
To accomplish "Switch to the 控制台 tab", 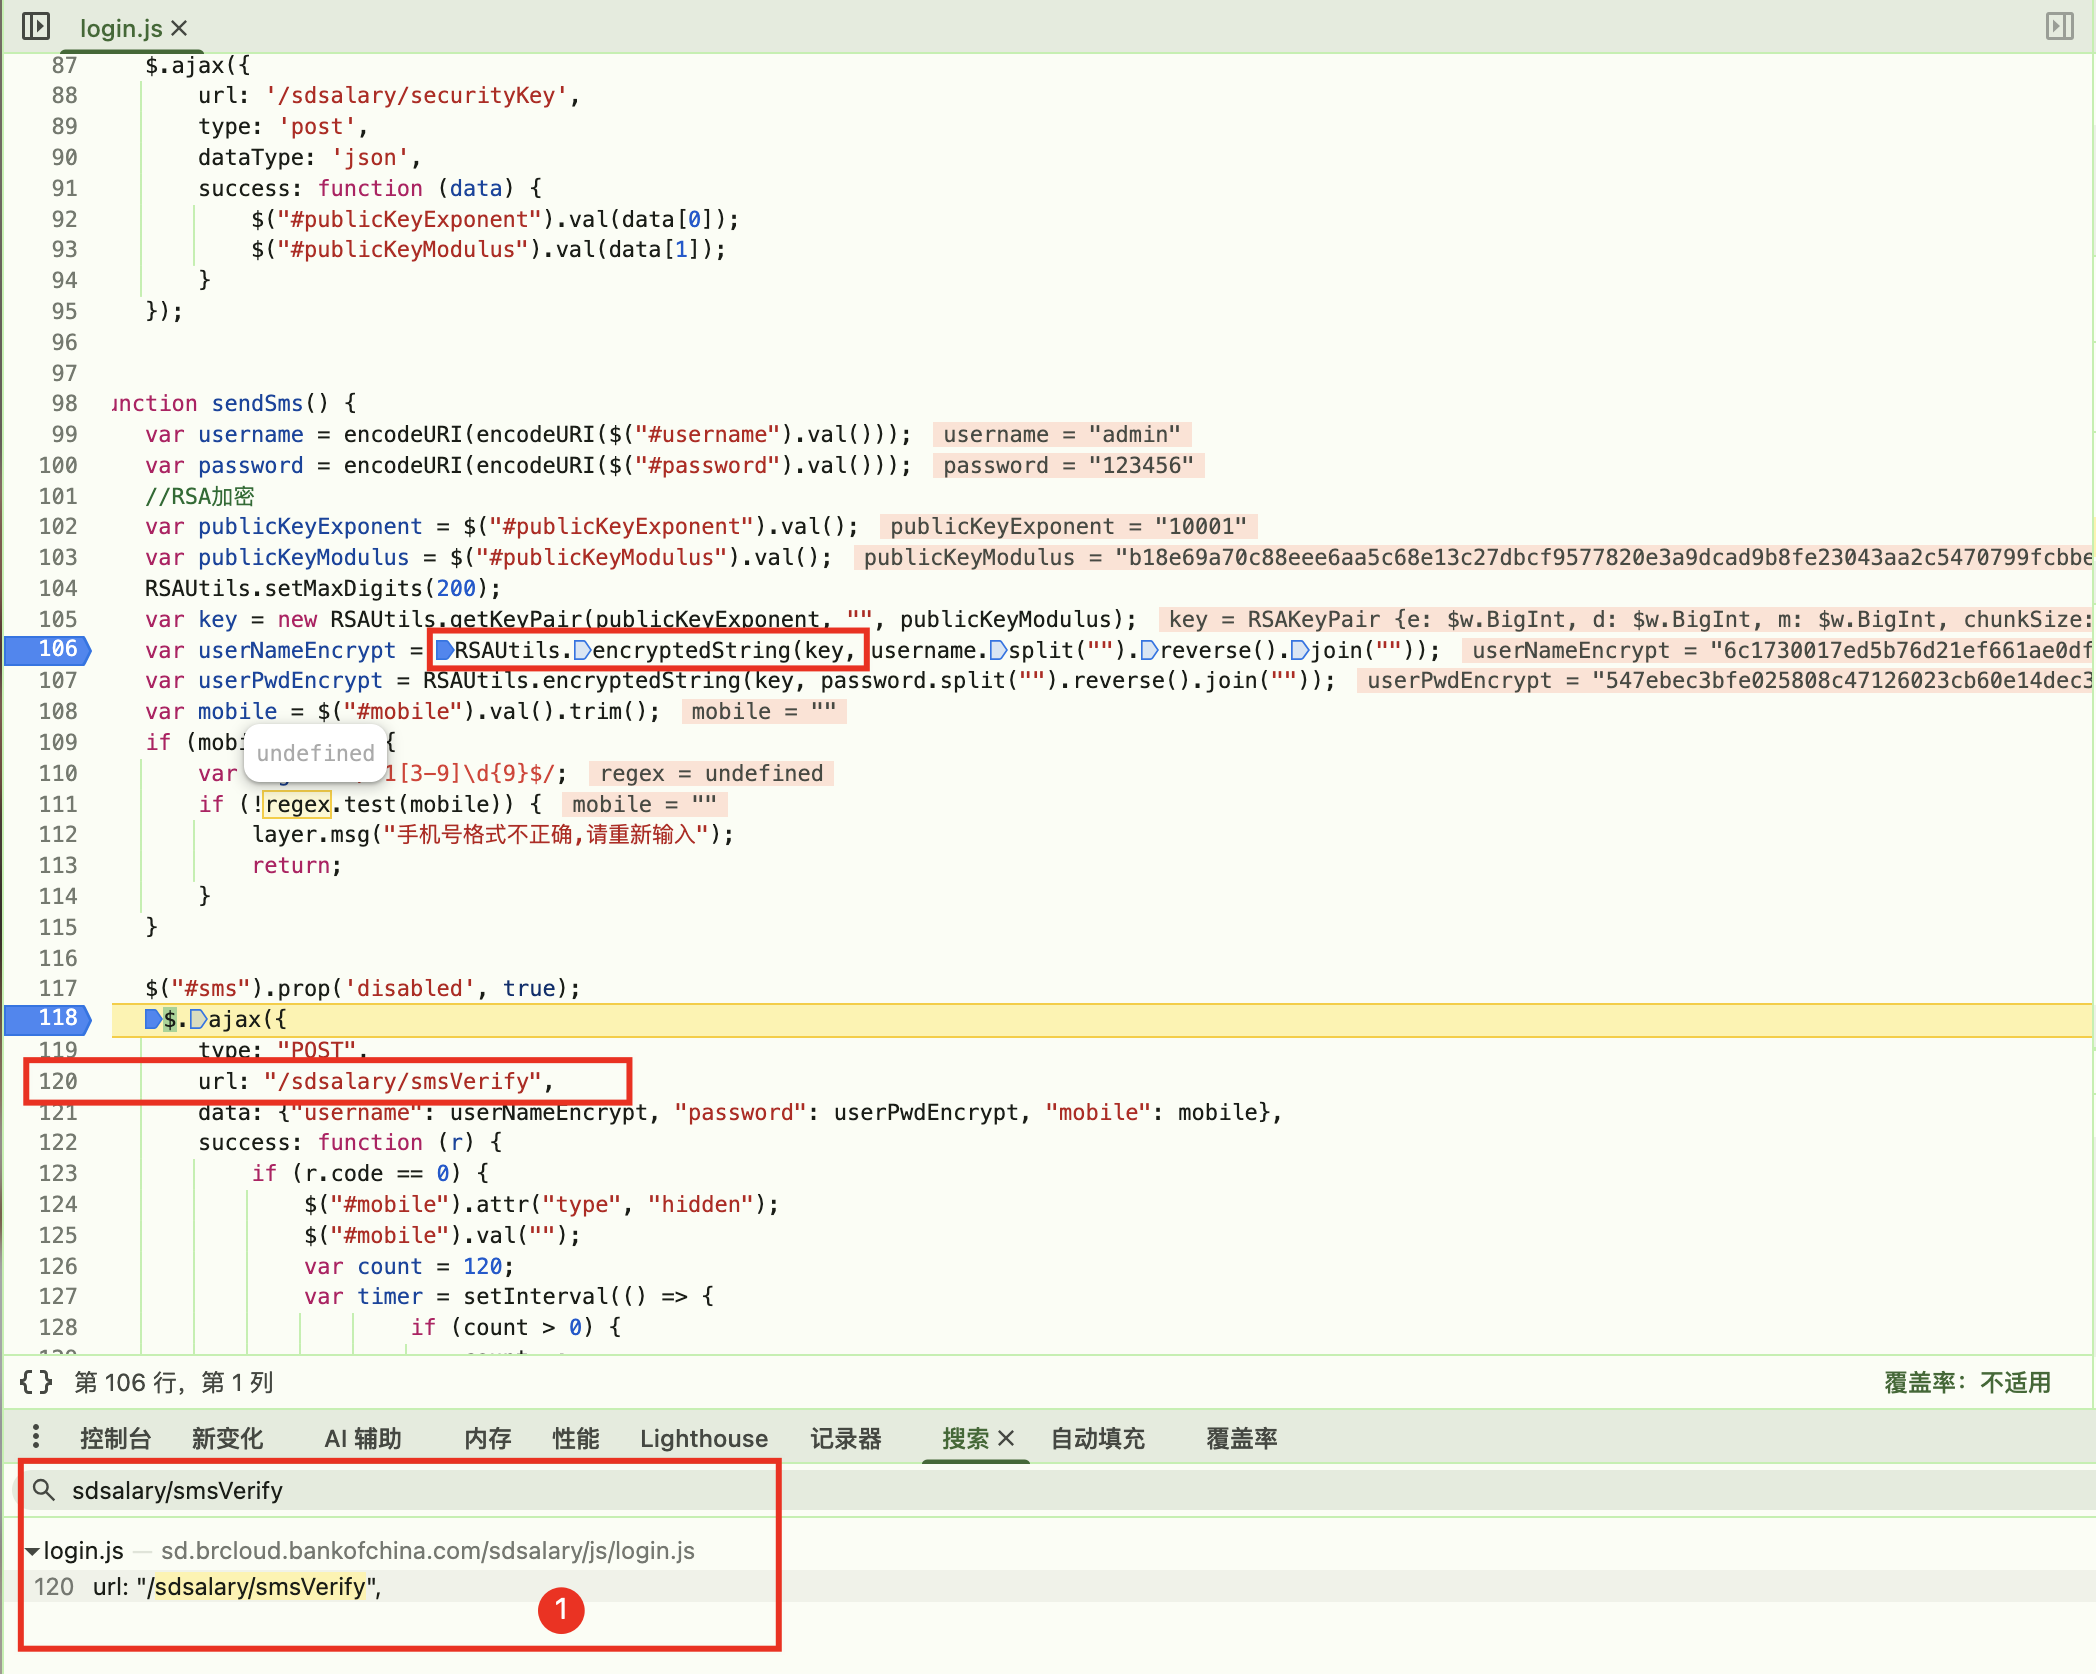I will tap(115, 1438).
